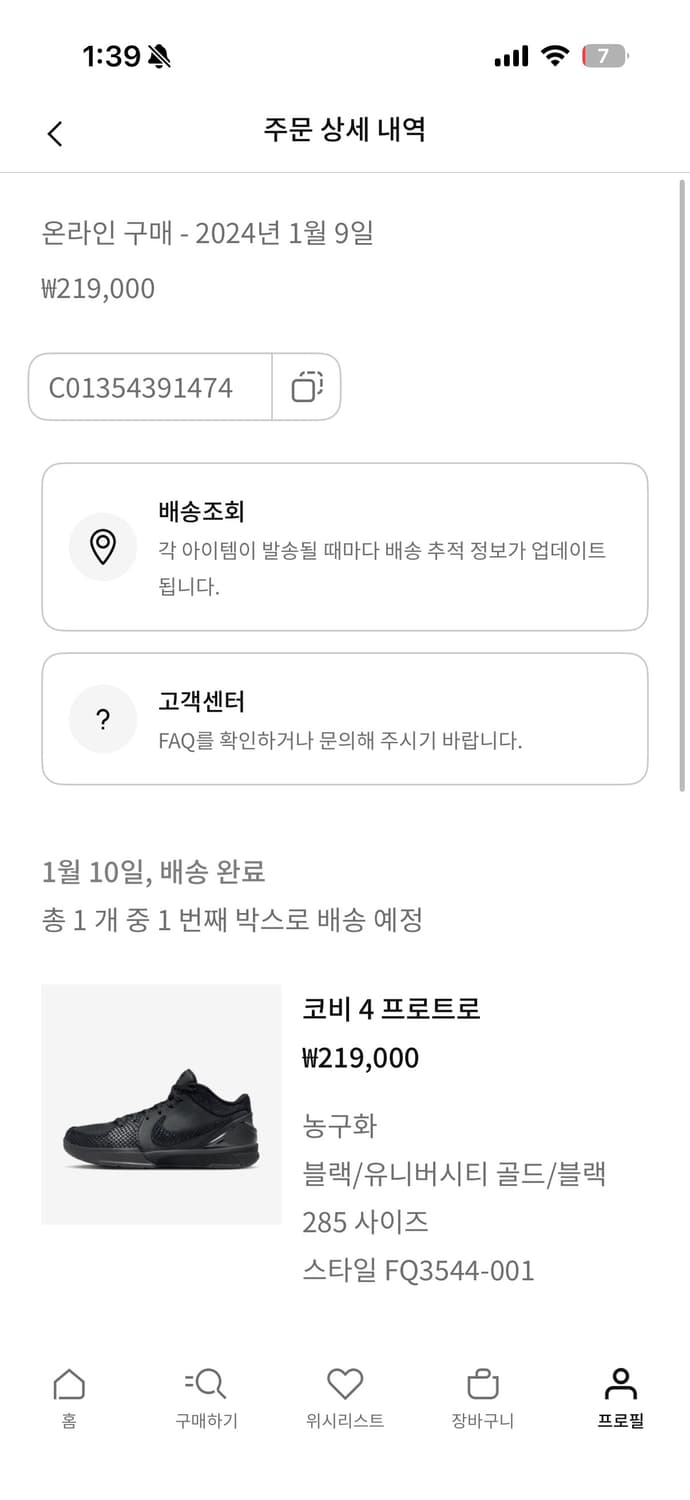Viewport: 690px width, 1500px height.
Task: Open the 배송조회 shipment tracking card
Action: pyautogui.click(x=344, y=547)
